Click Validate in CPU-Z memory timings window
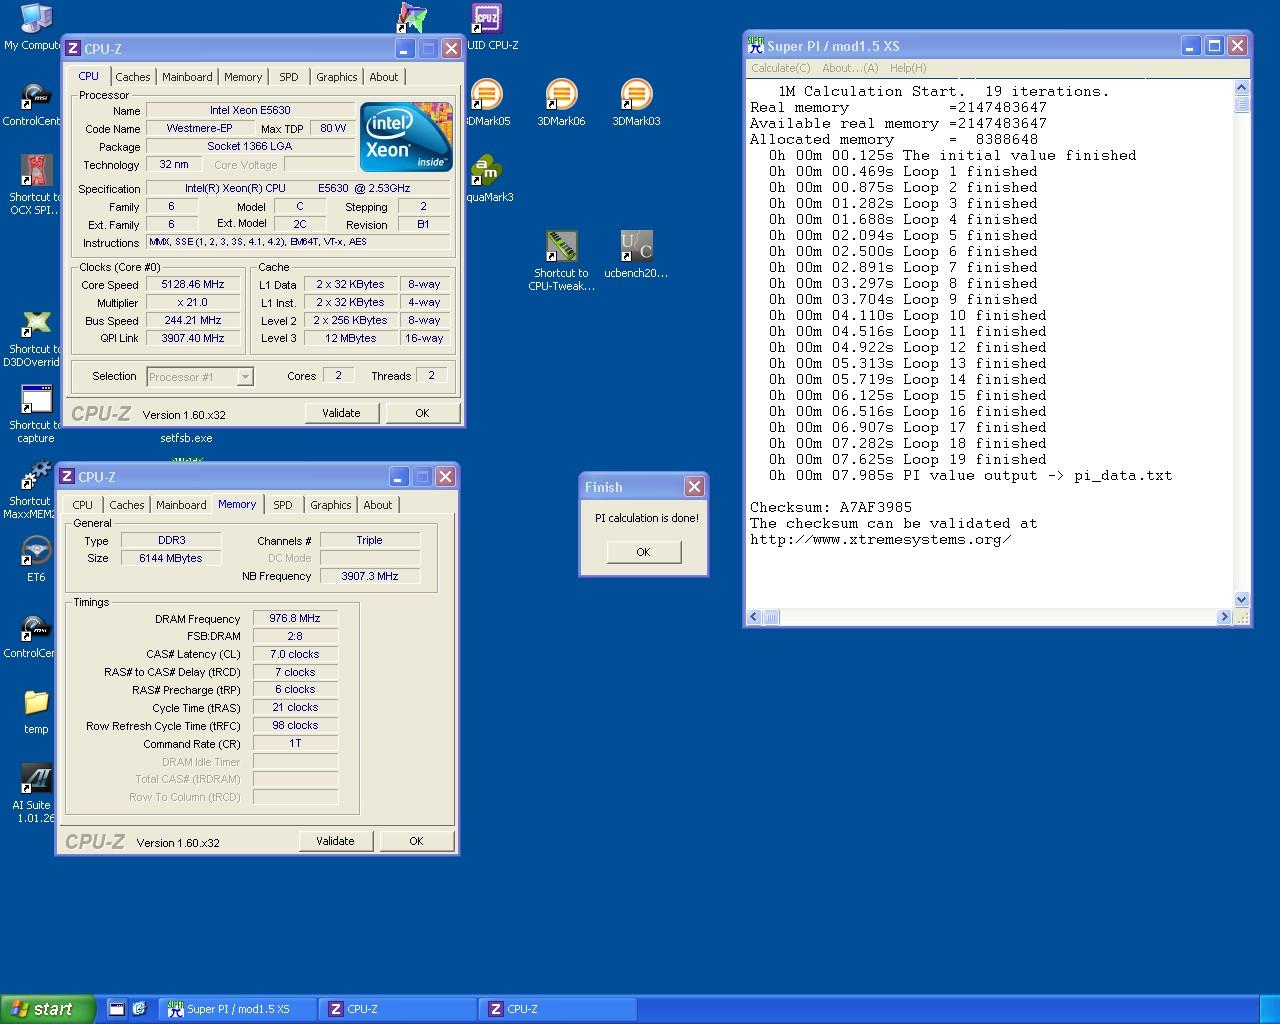Viewport: 1280px width, 1024px height. click(x=335, y=841)
